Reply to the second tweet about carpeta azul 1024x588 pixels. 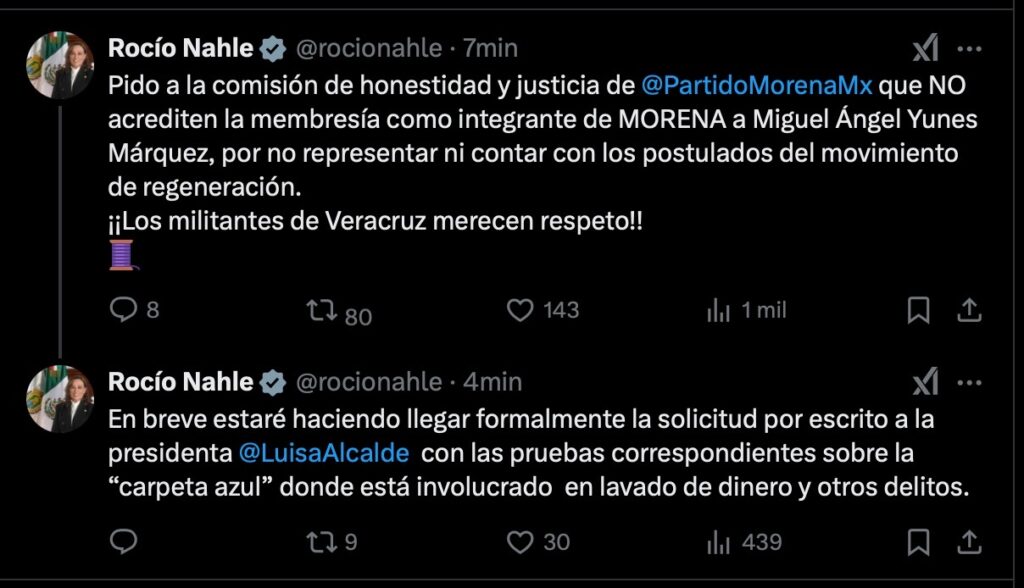[123, 542]
